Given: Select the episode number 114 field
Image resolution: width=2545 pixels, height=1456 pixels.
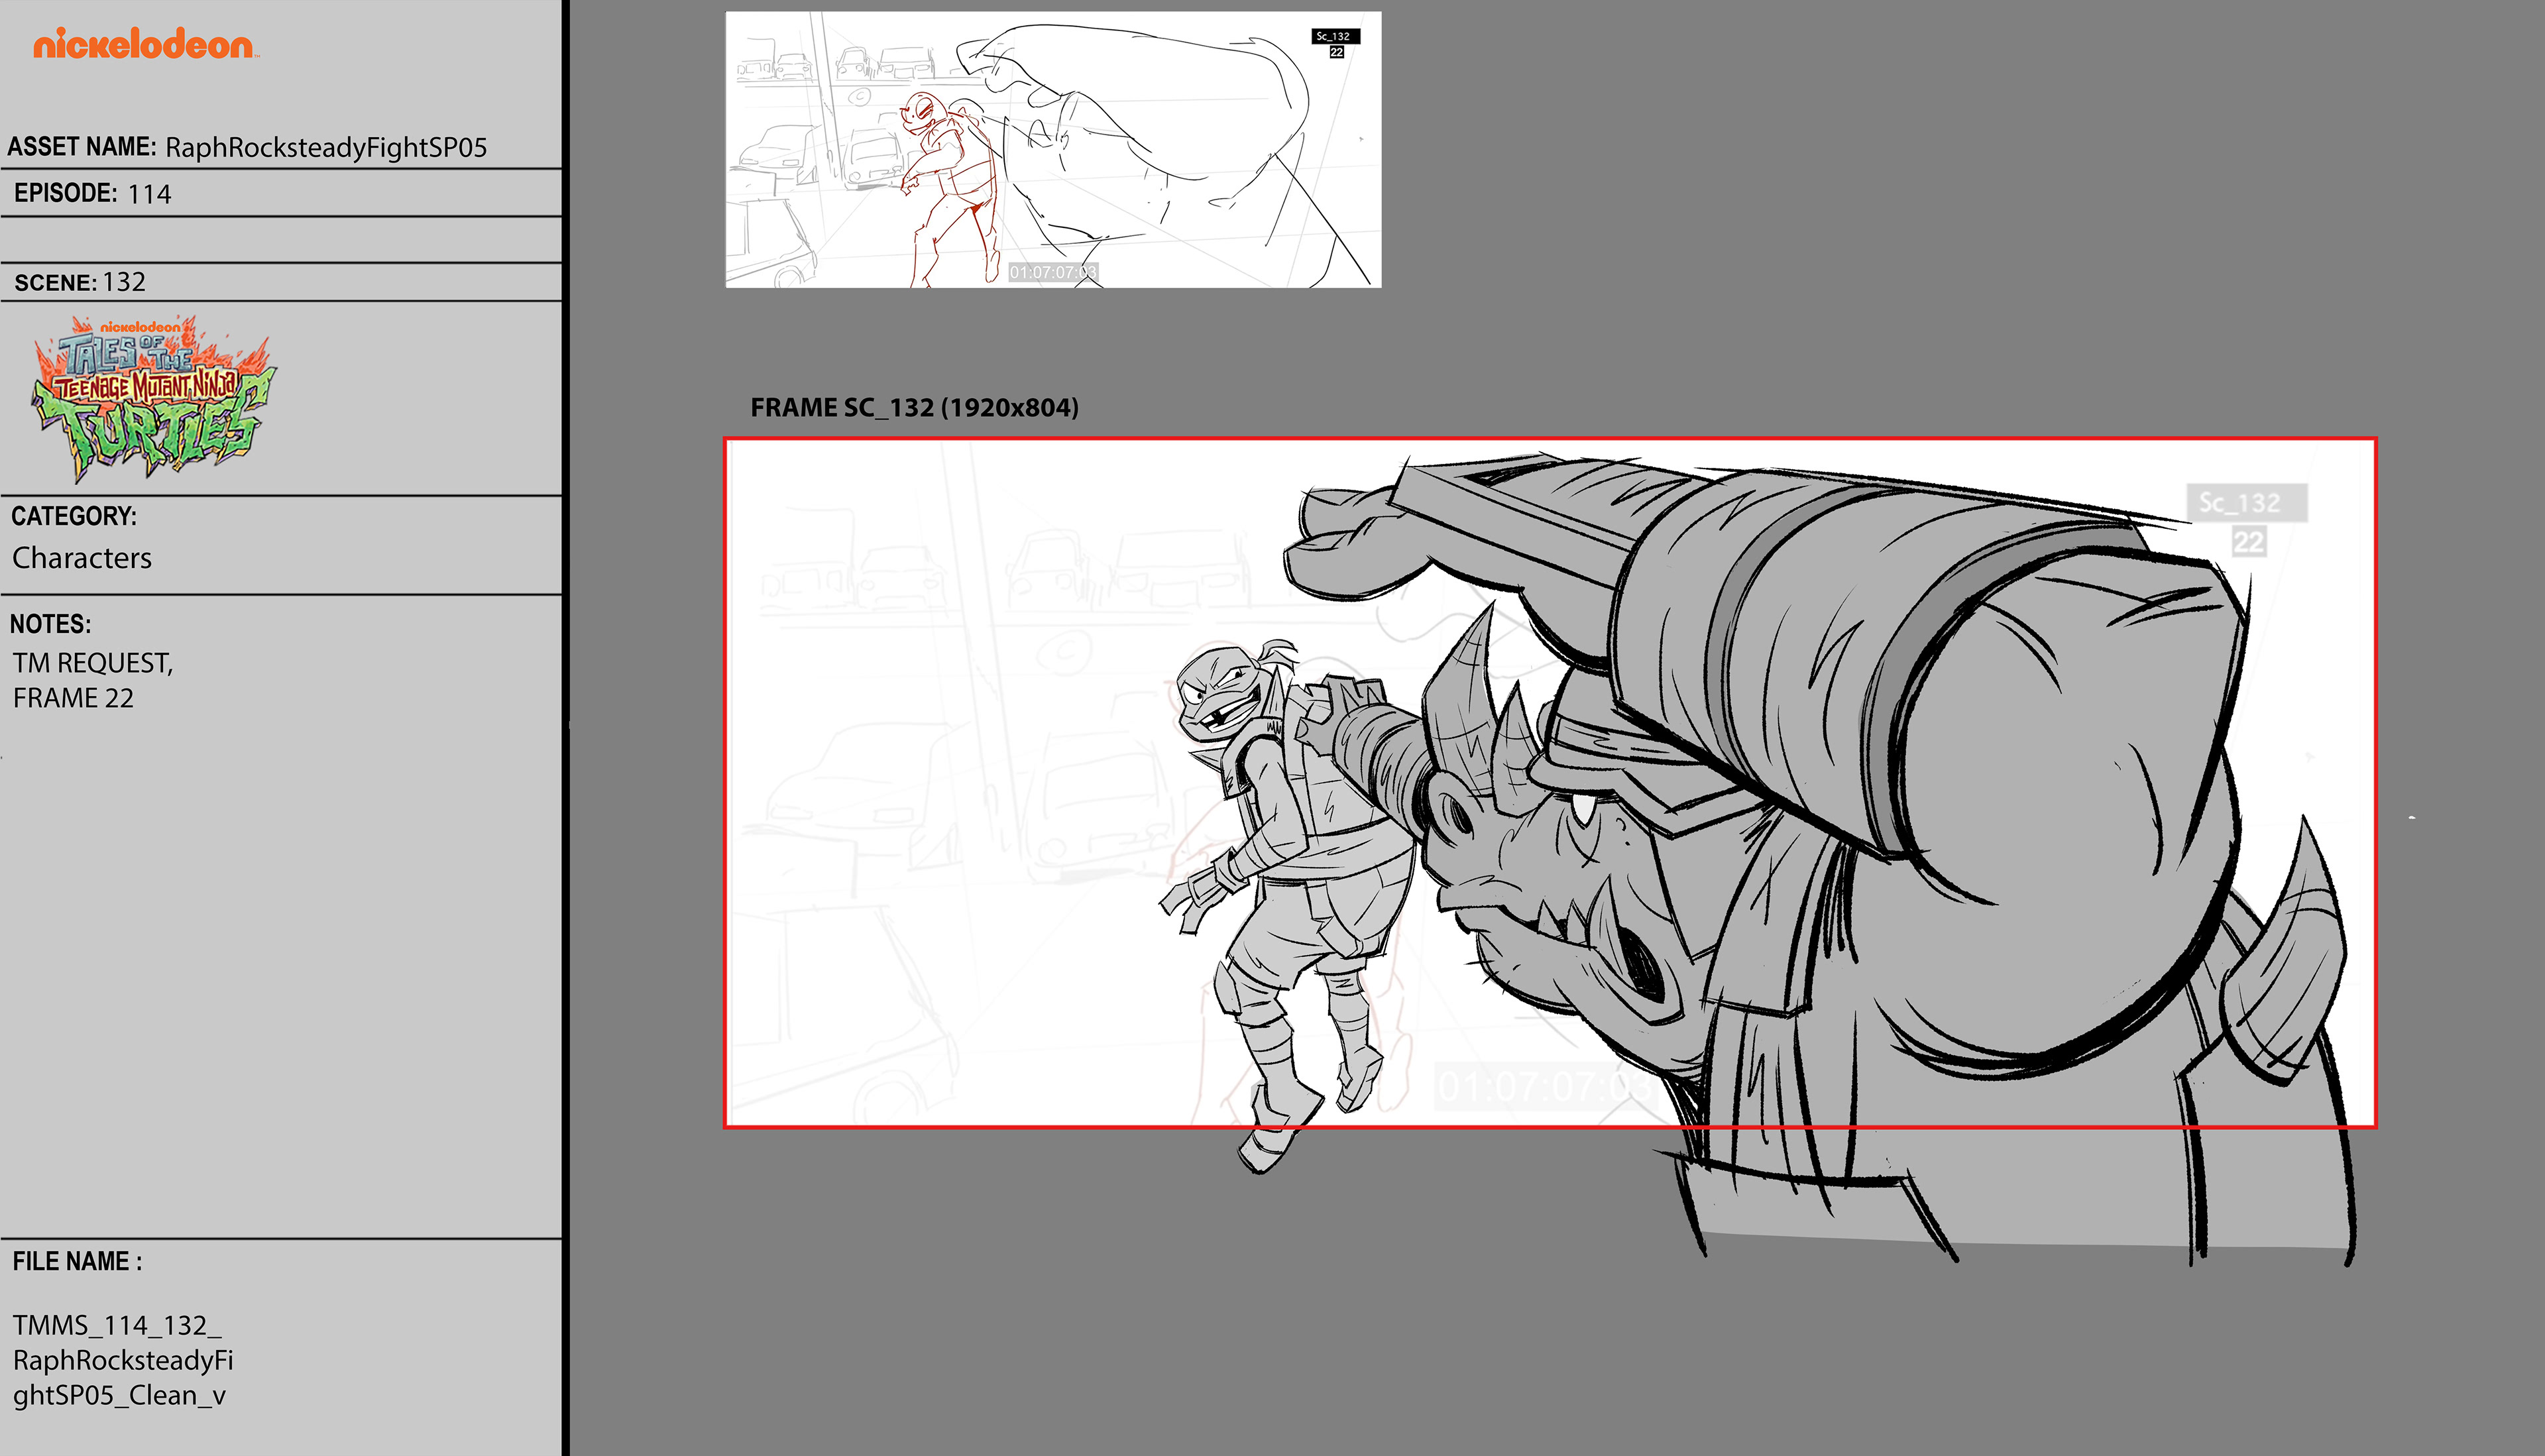Looking at the screenshot, I should pyautogui.click(x=149, y=194).
